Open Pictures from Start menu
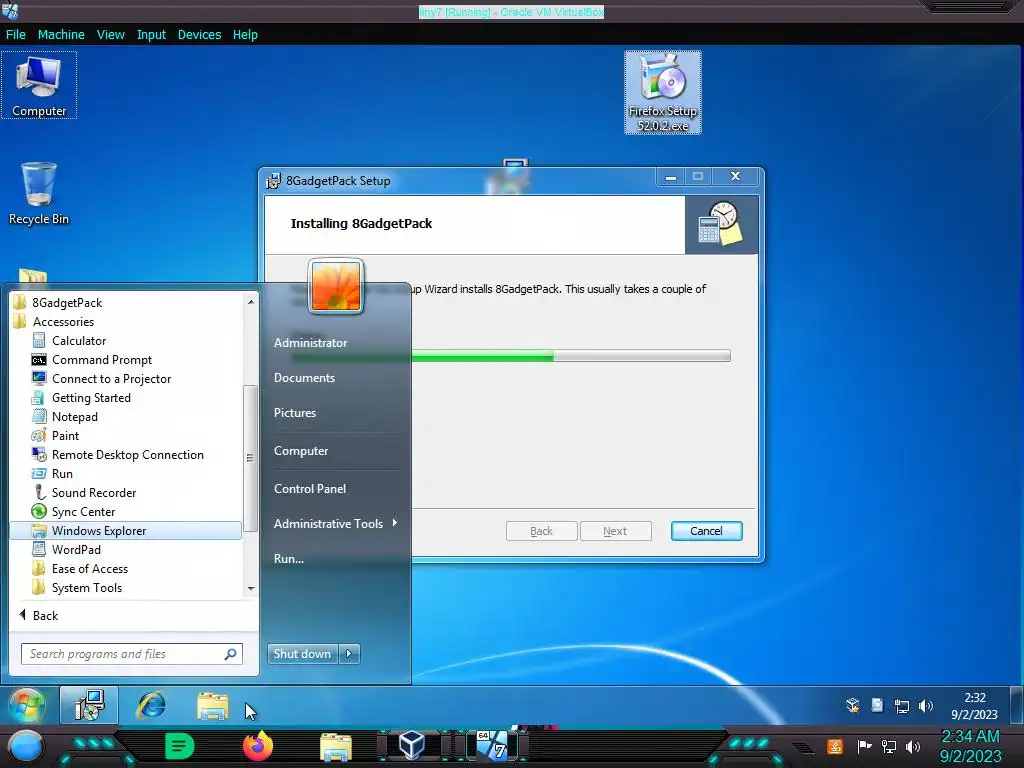The image size is (1024, 768). click(295, 413)
